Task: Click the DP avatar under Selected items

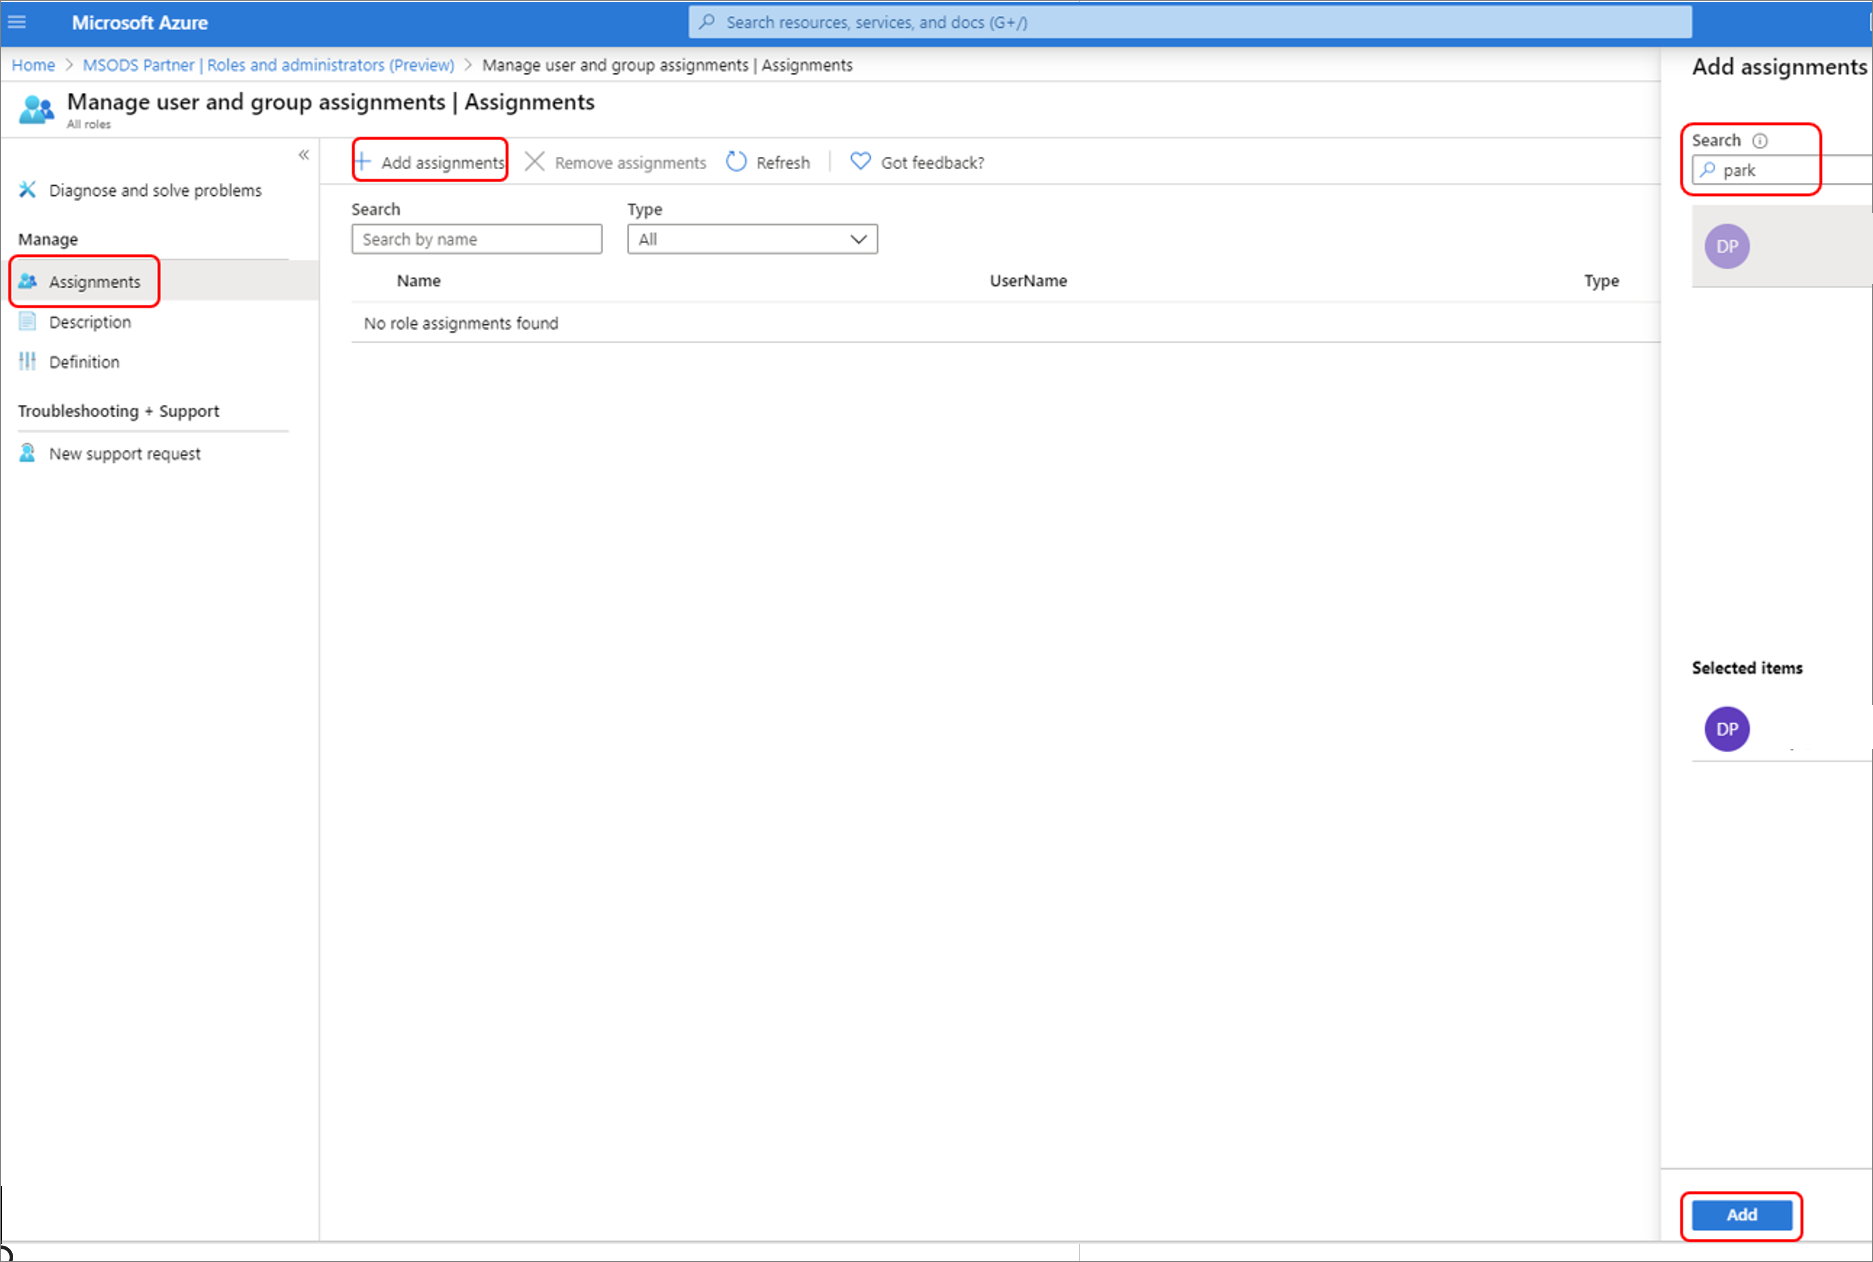Action: coord(1727,729)
